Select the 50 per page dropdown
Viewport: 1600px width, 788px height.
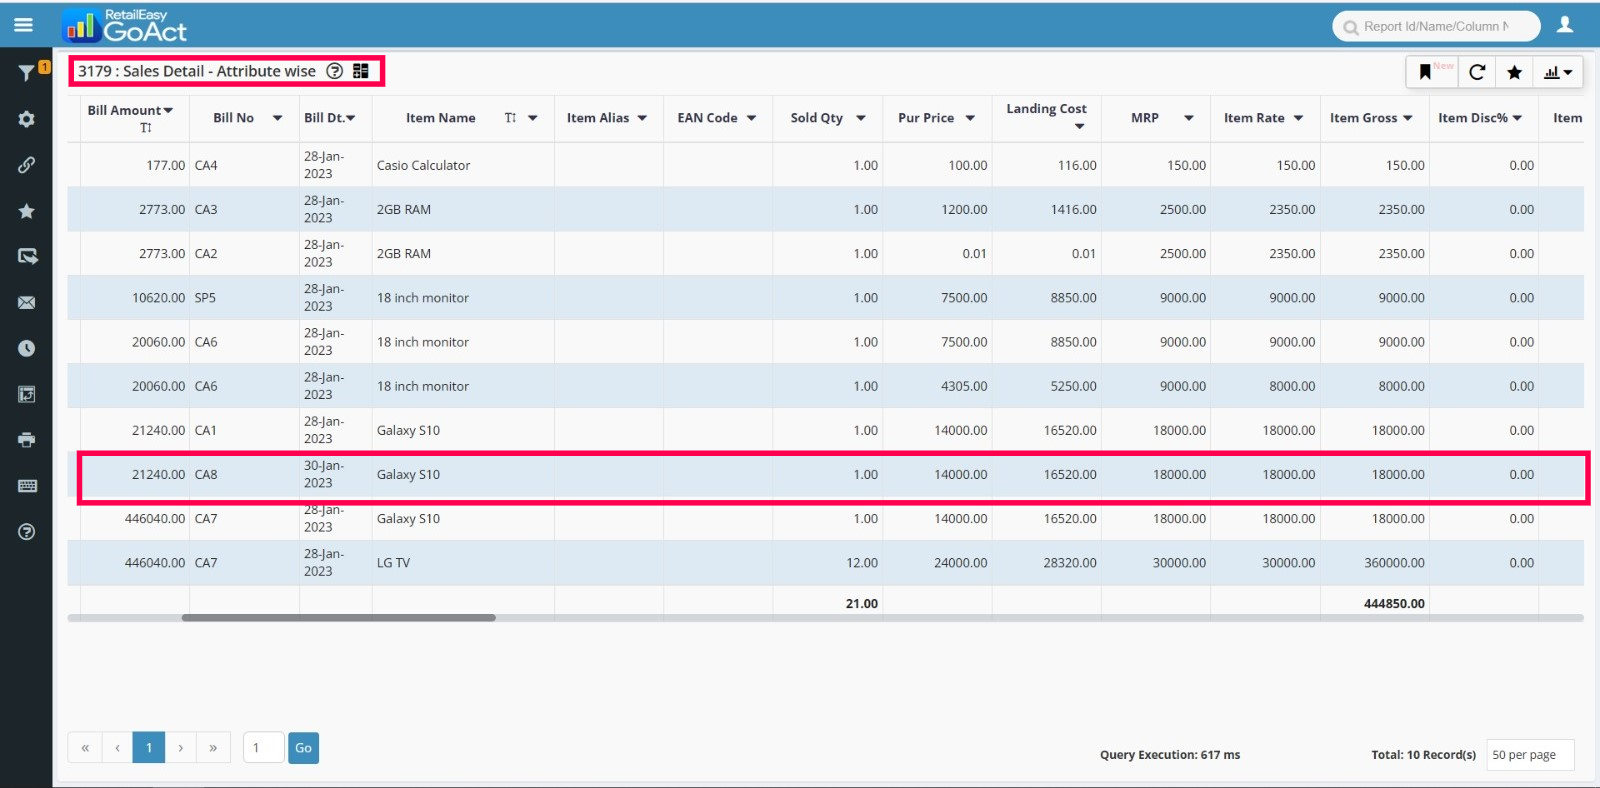click(1529, 755)
